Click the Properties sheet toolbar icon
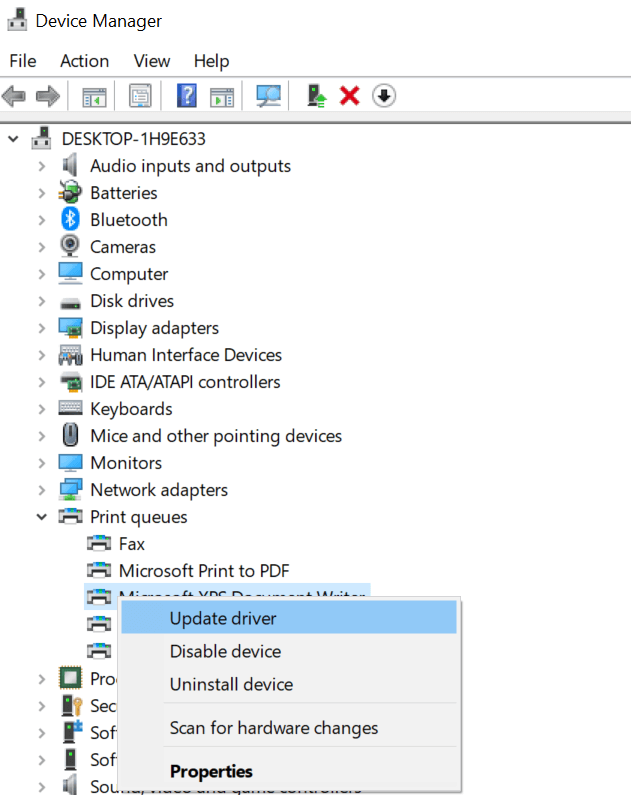 coord(140,96)
